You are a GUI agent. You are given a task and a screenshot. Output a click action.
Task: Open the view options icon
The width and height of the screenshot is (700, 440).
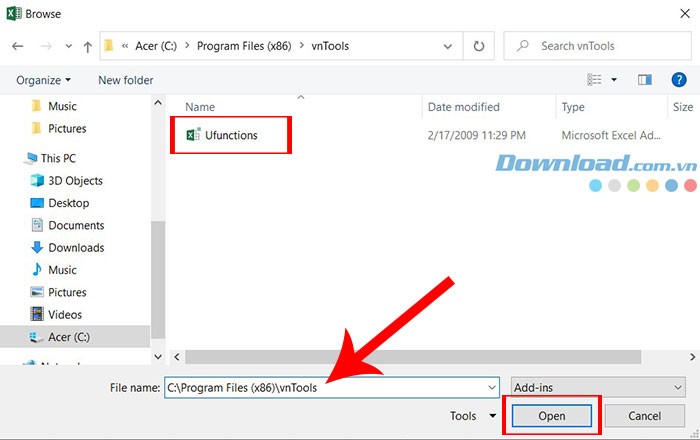(x=596, y=80)
